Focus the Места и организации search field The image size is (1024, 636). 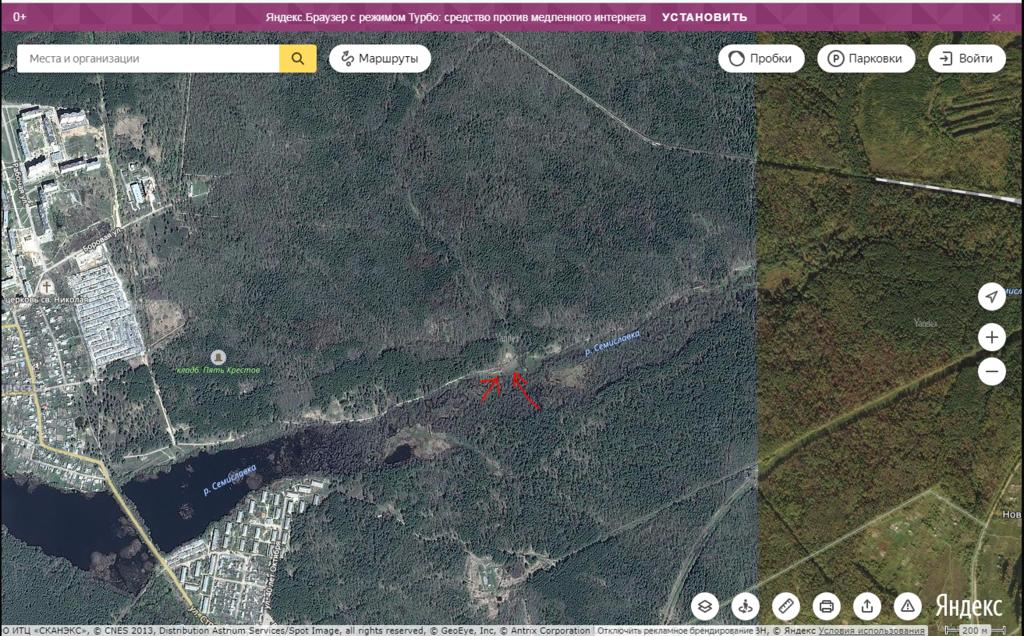(148, 59)
